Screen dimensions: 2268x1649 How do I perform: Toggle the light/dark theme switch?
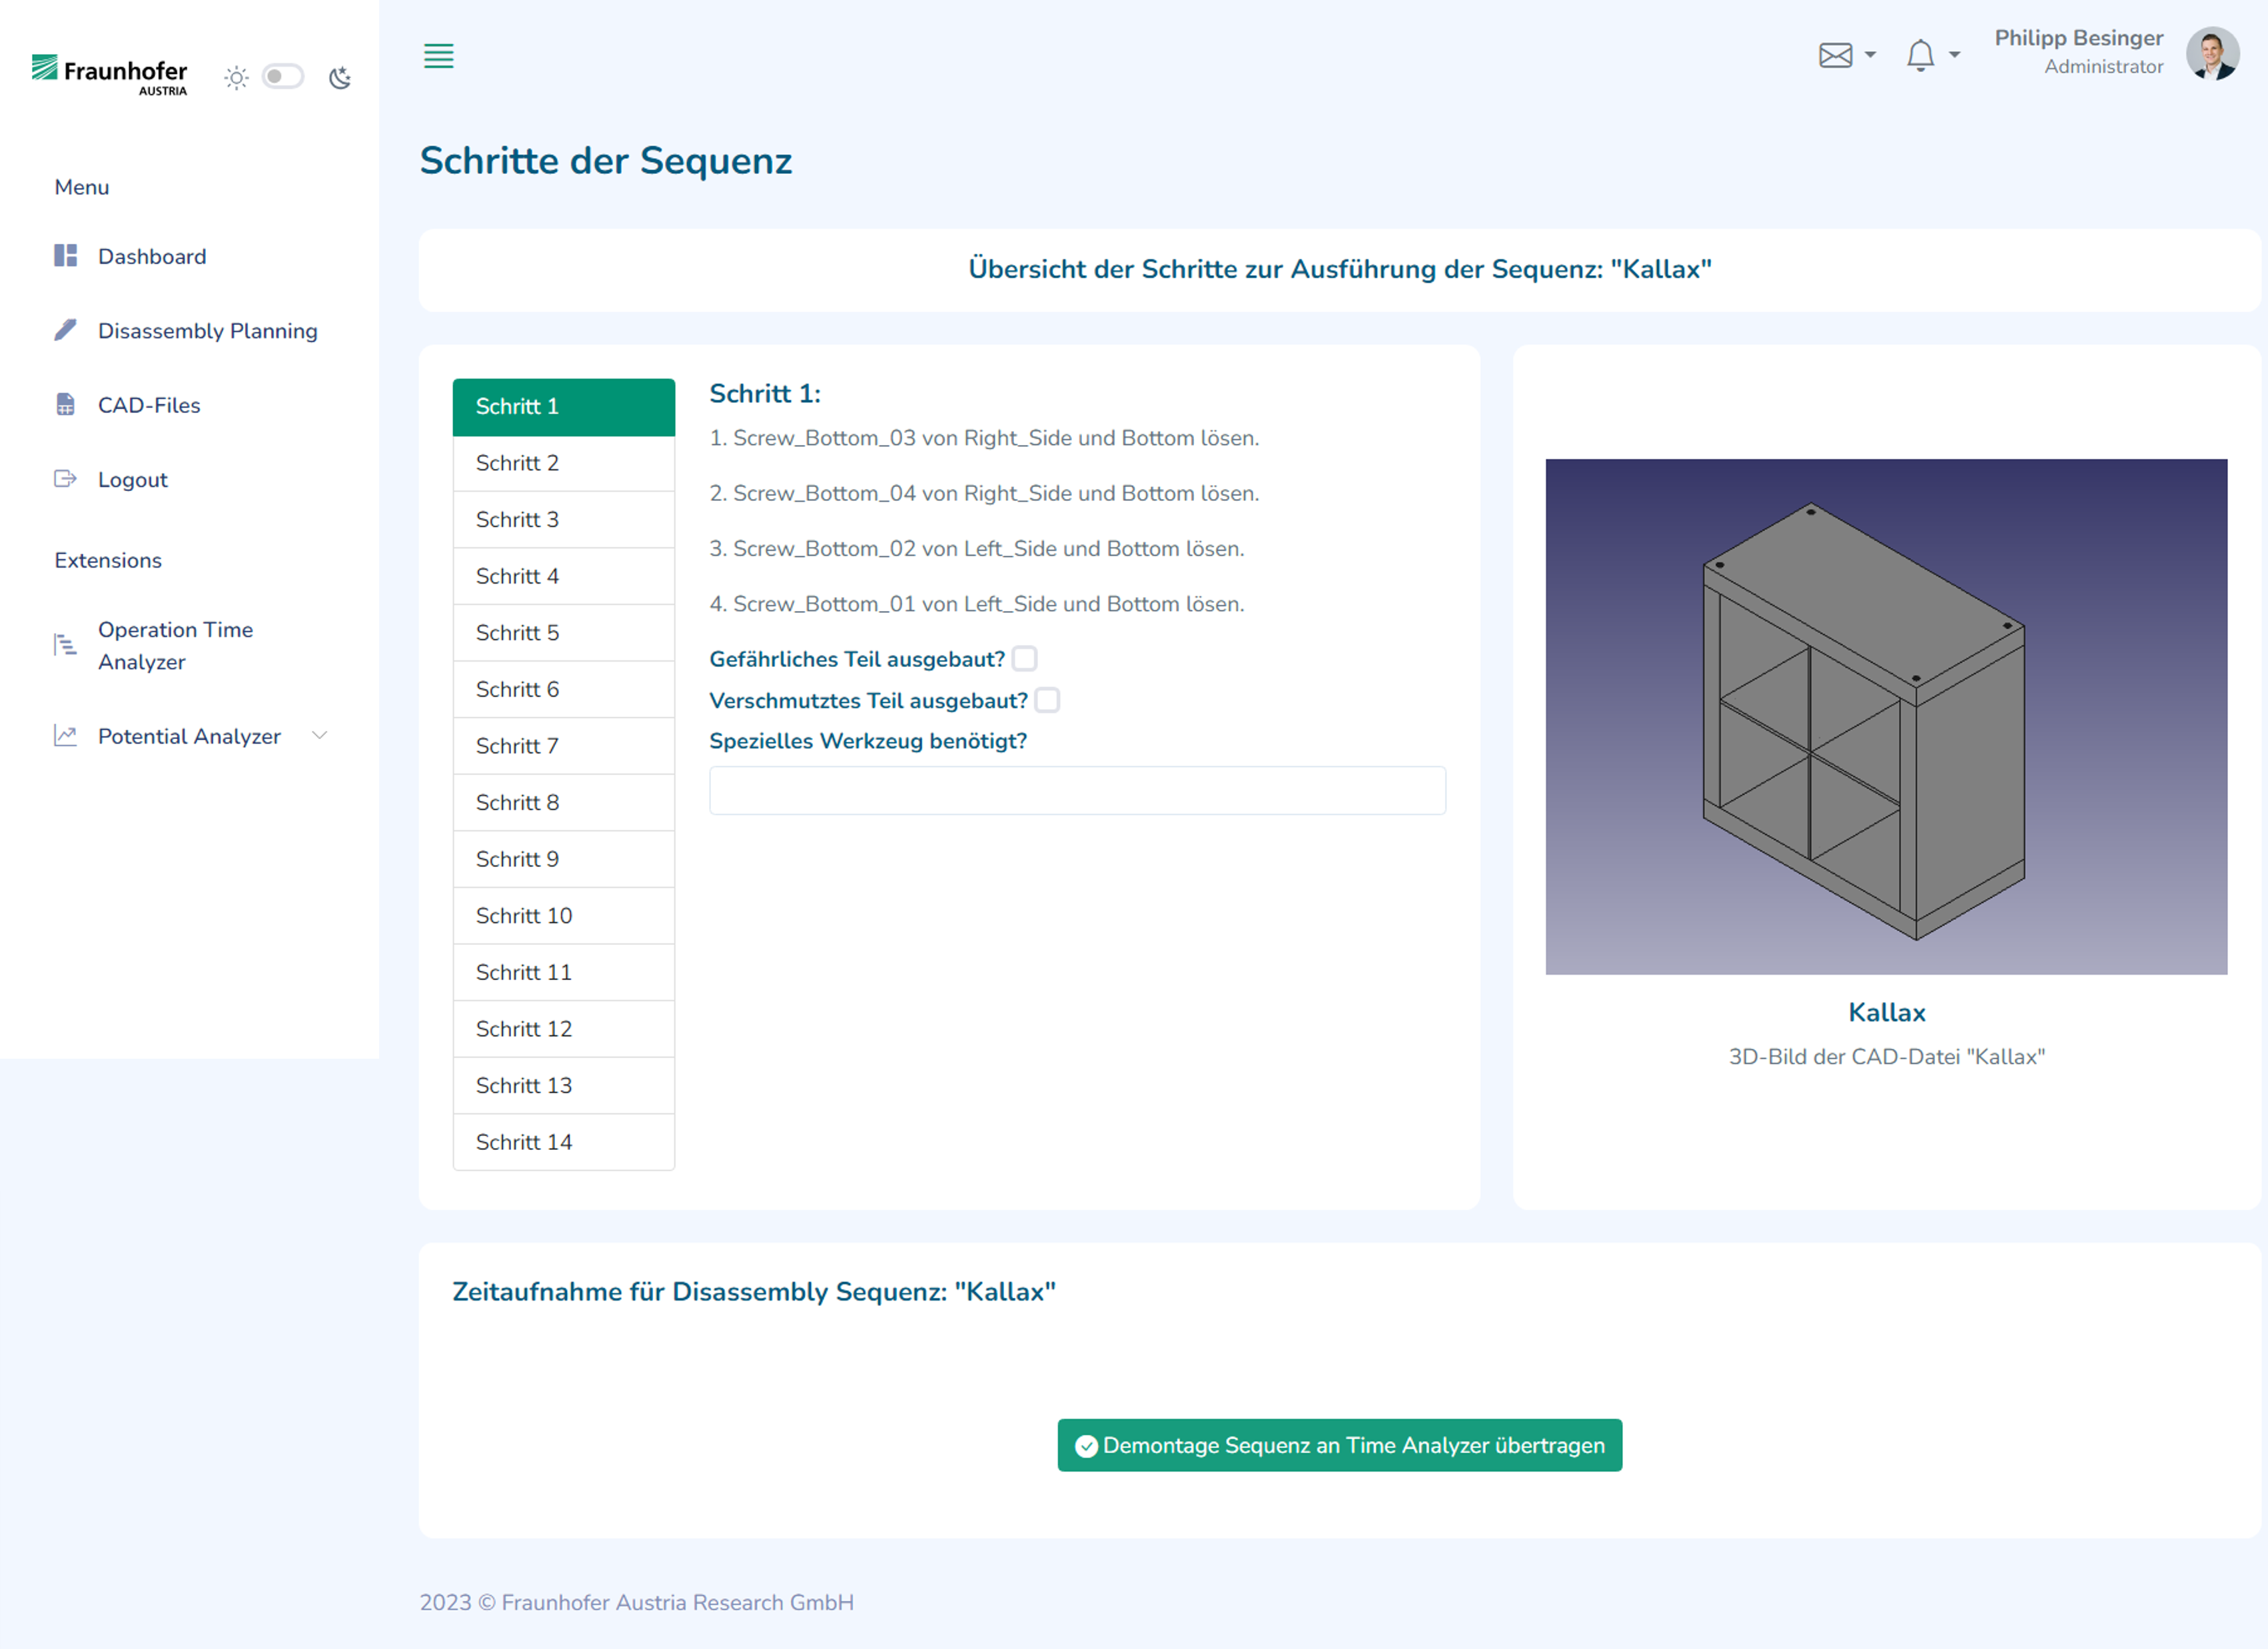tap(283, 77)
